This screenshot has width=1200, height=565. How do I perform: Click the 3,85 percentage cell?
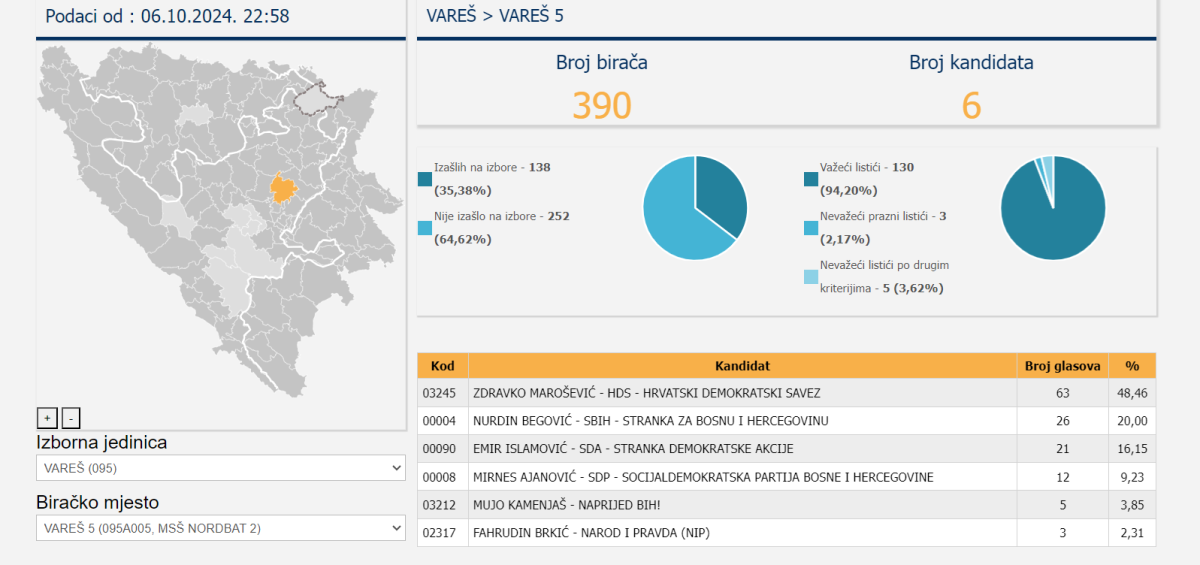(1132, 505)
